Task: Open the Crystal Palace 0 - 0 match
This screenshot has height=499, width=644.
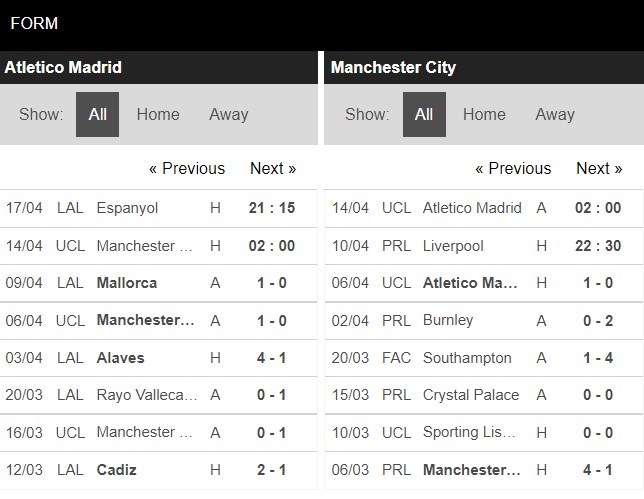Action: (484, 395)
